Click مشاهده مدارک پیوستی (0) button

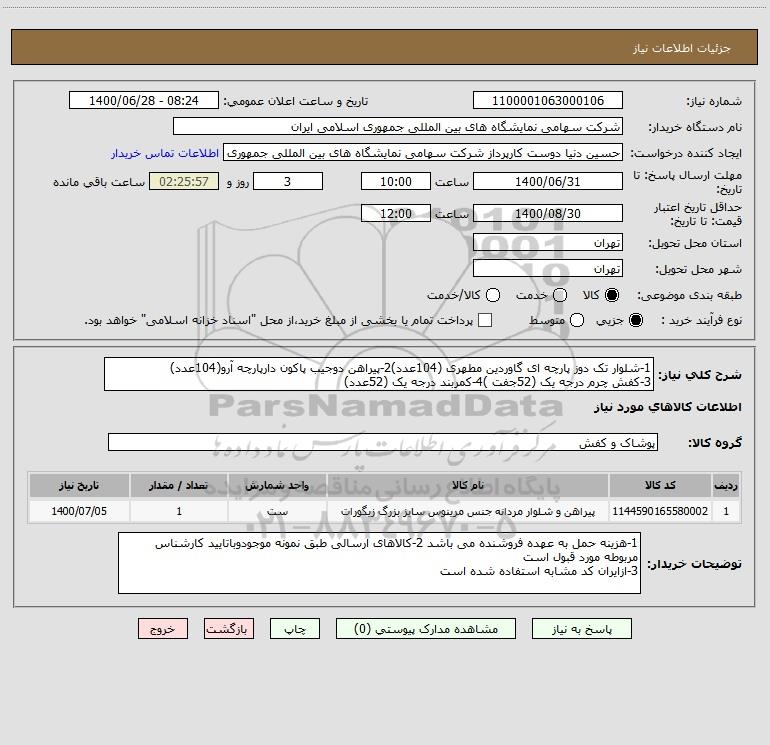pos(426,629)
